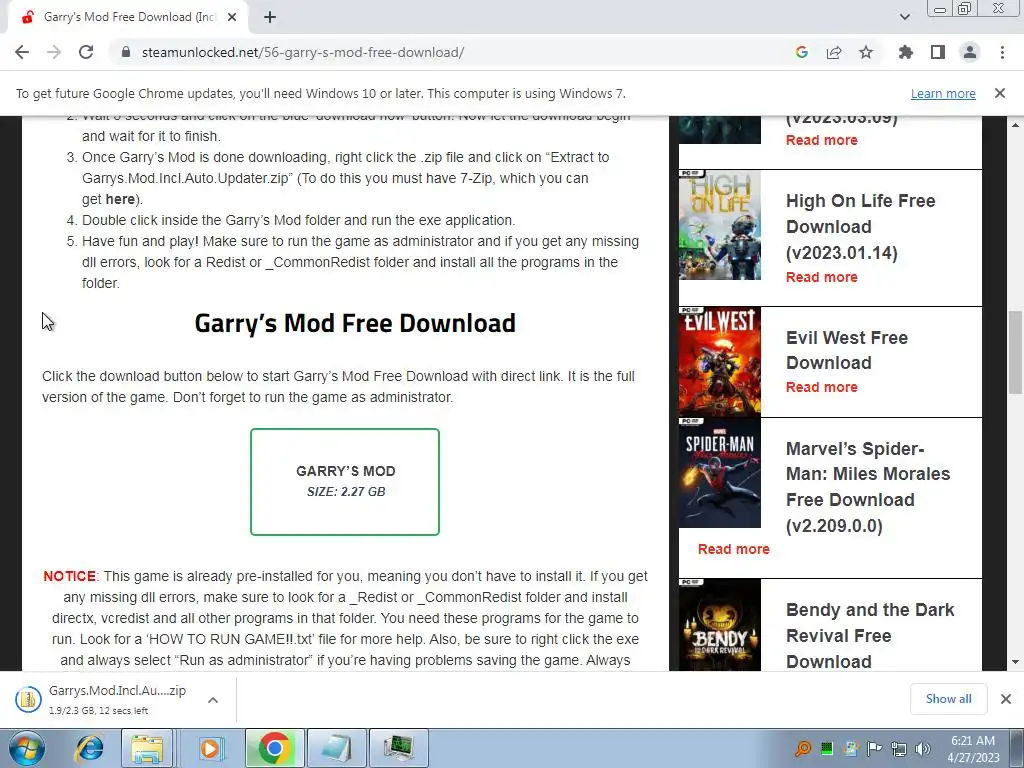Click the Chrome taskbar icon

click(x=274, y=748)
